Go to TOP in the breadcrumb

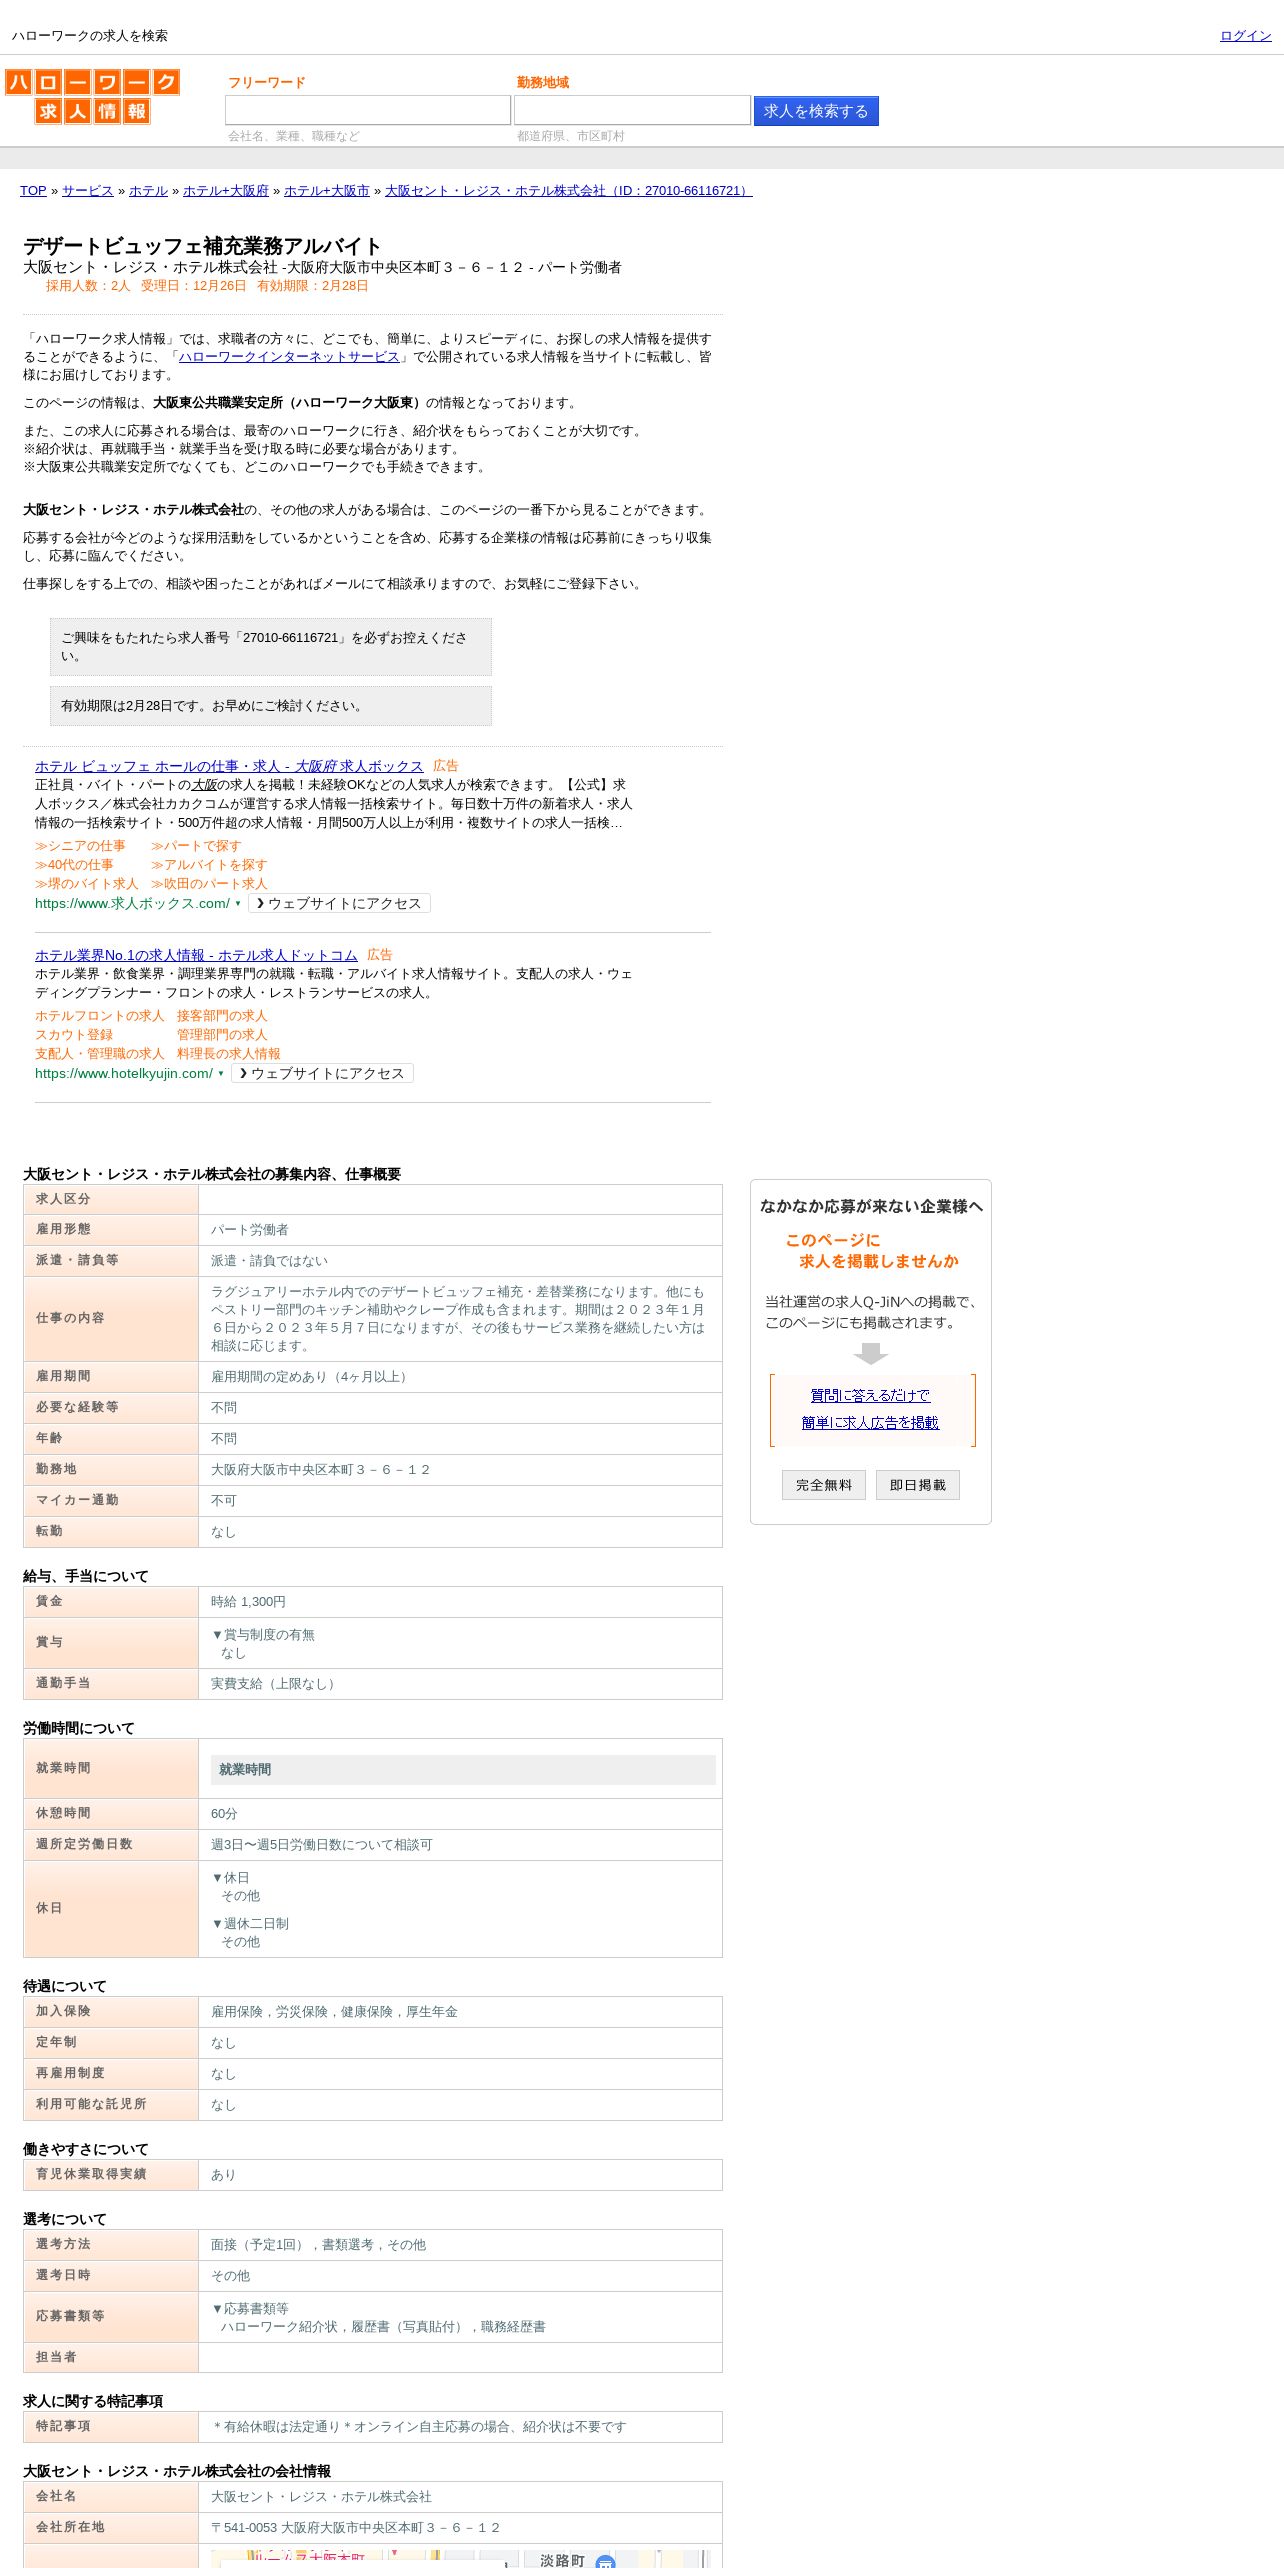pos(33,191)
